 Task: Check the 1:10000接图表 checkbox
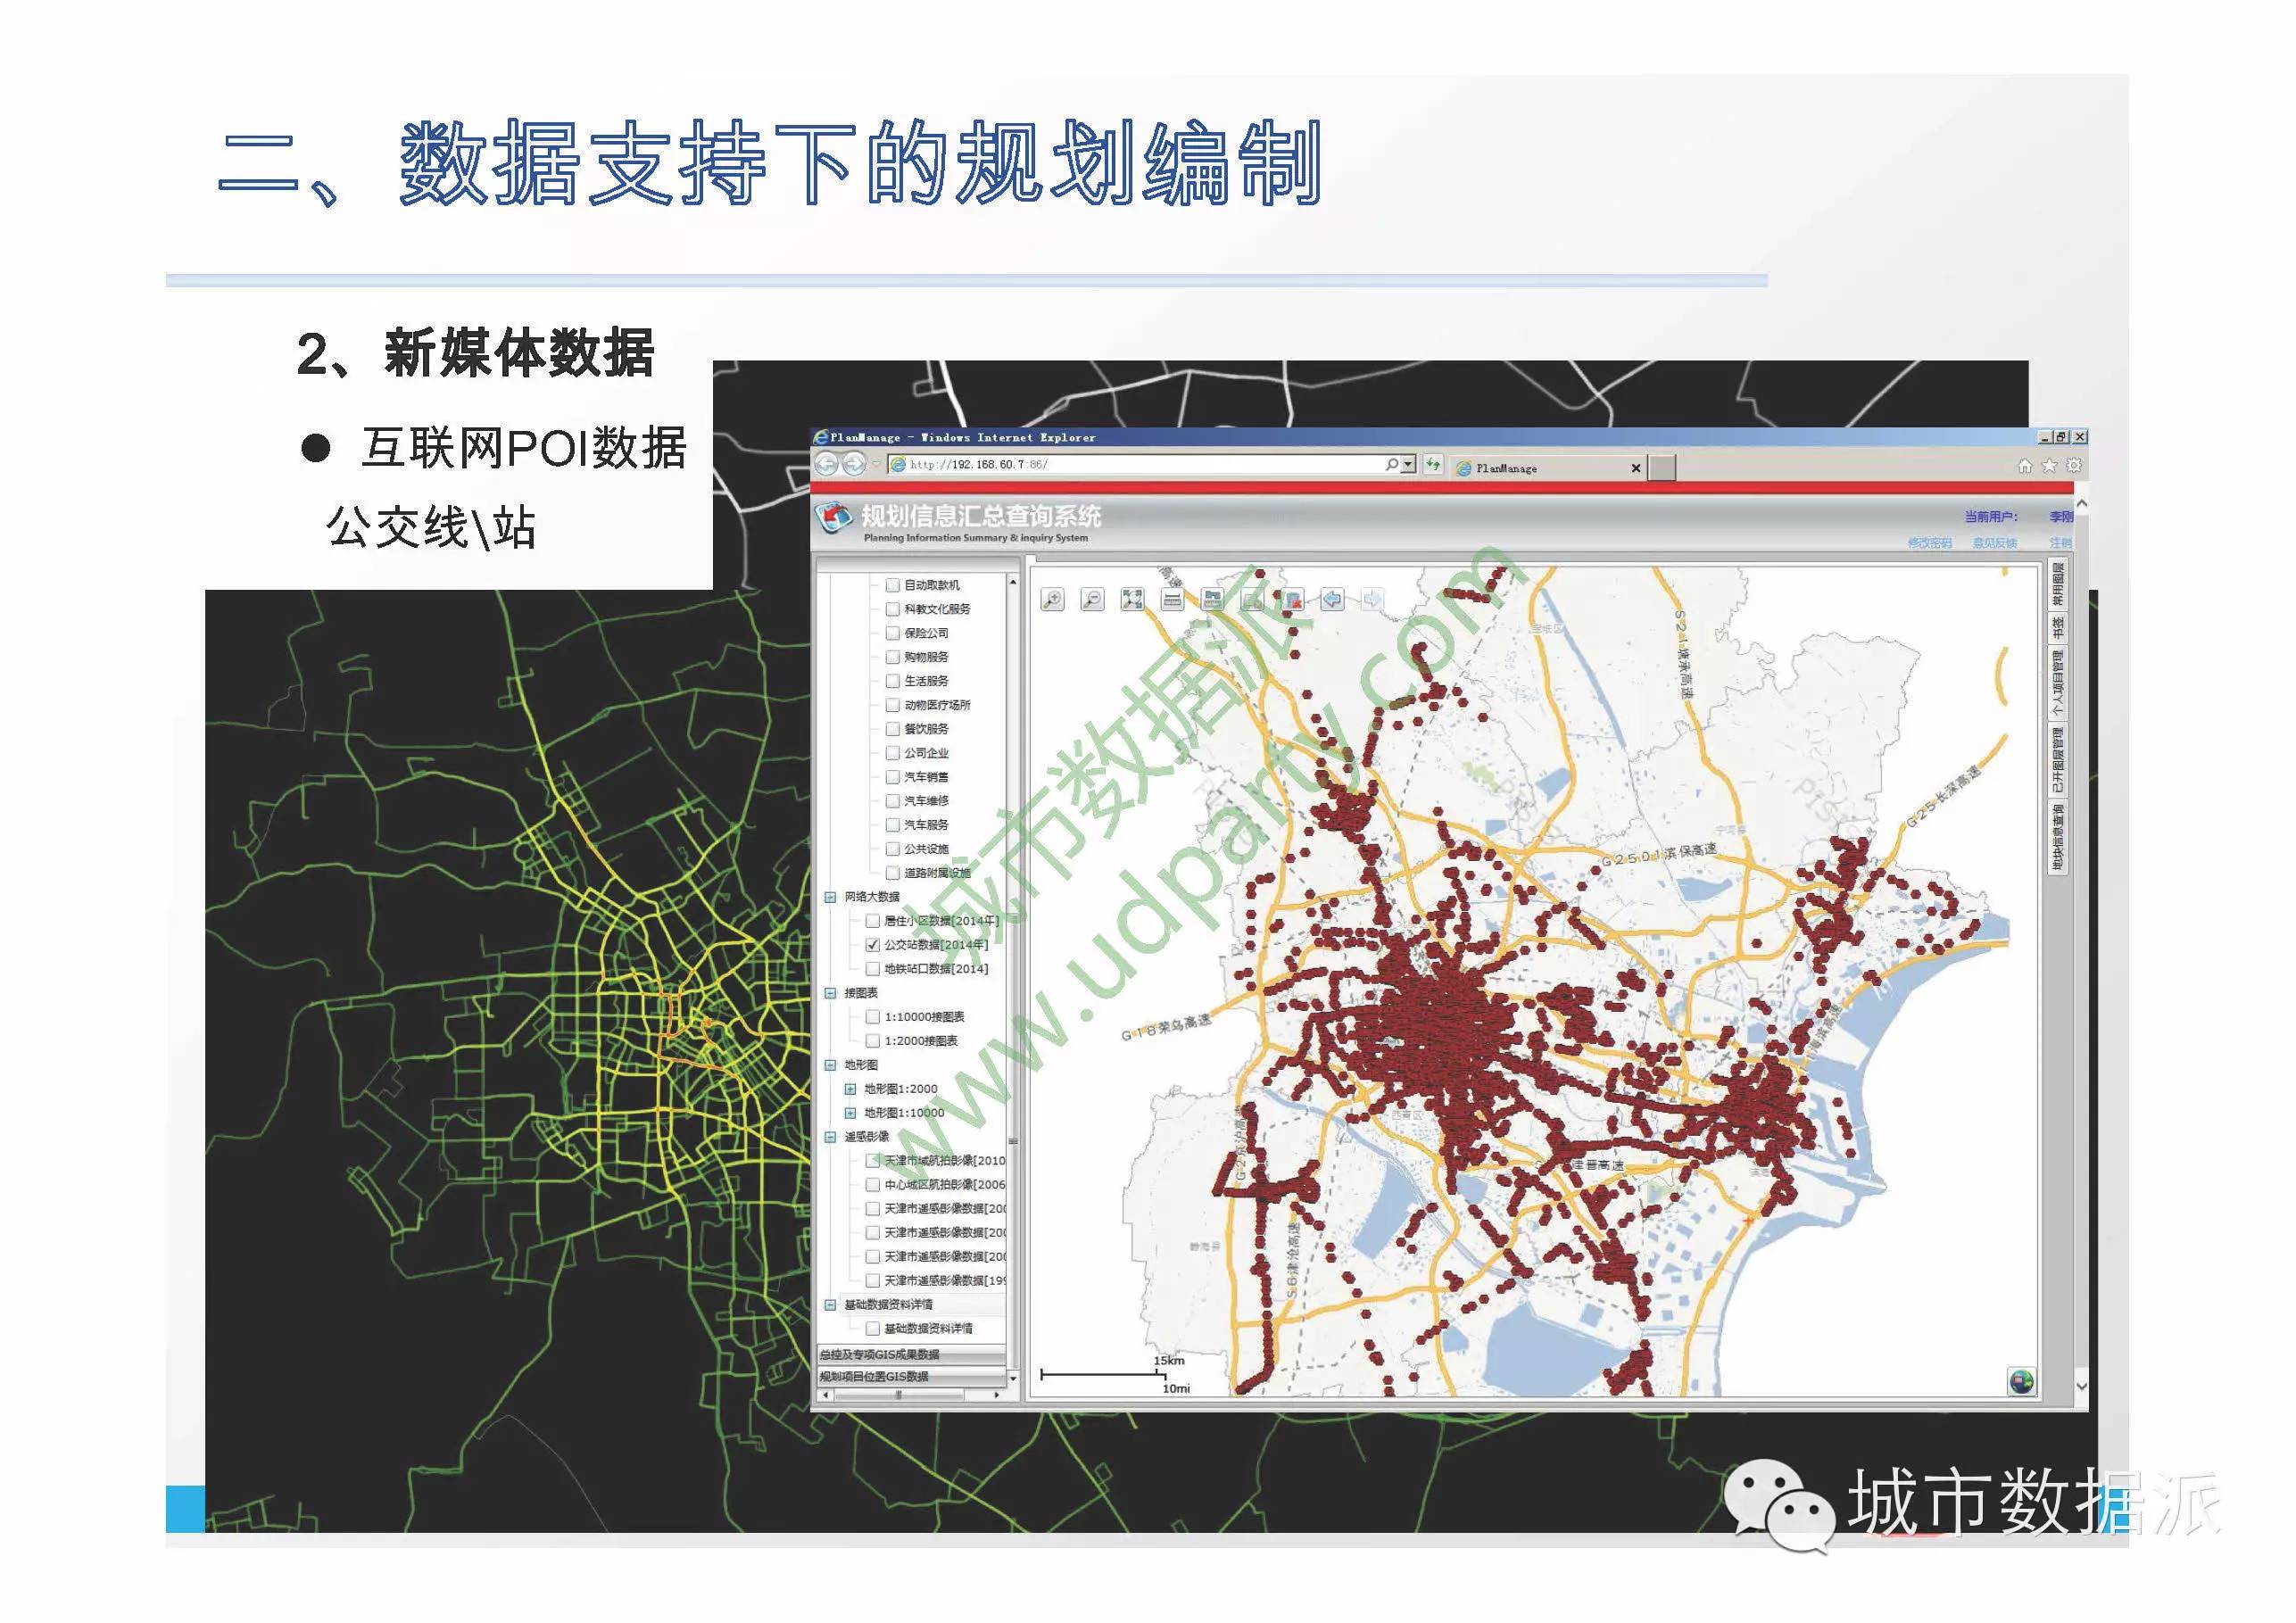tap(872, 1017)
